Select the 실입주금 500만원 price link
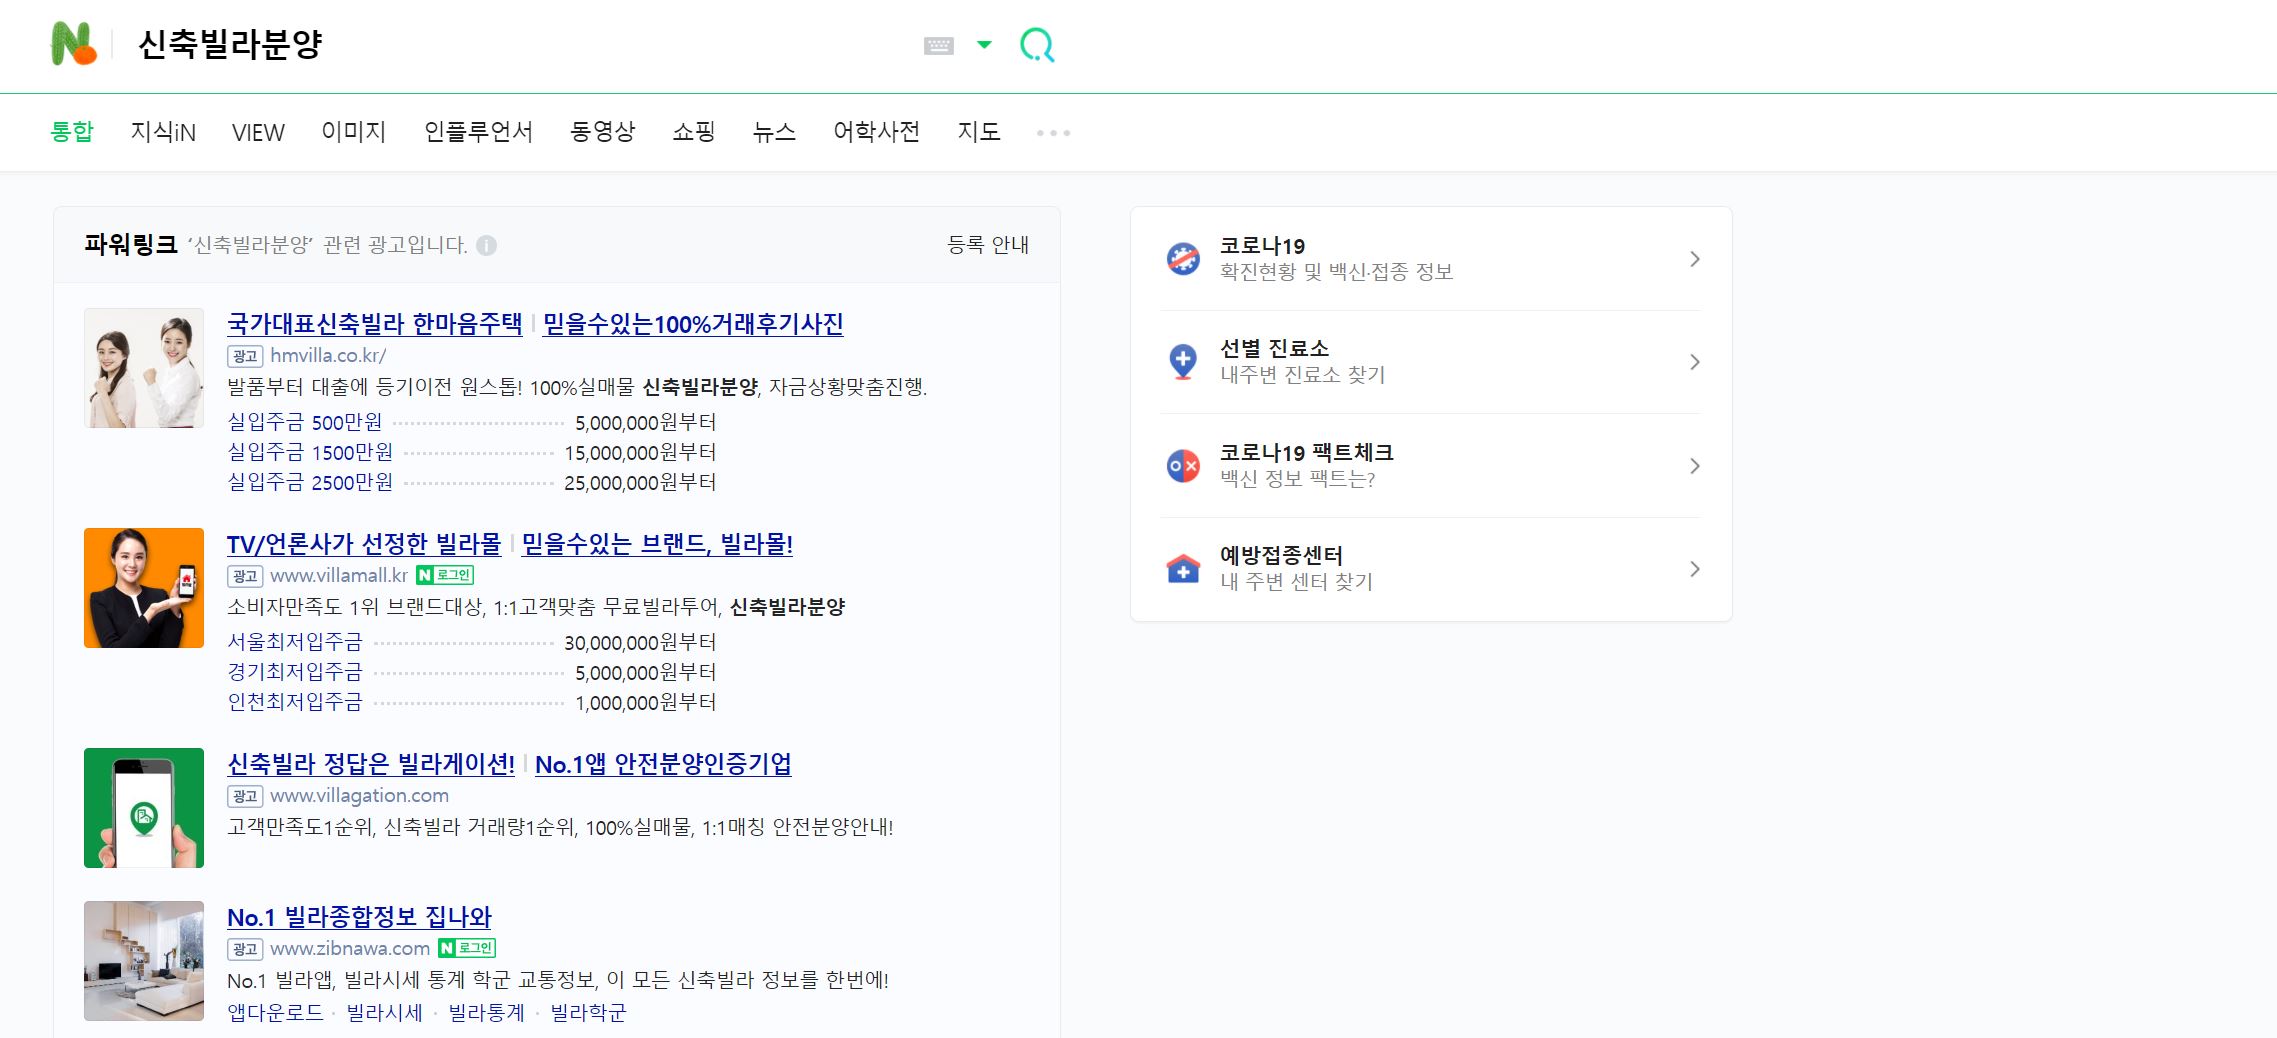Screen dimensions: 2277x1038 (305, 422)
